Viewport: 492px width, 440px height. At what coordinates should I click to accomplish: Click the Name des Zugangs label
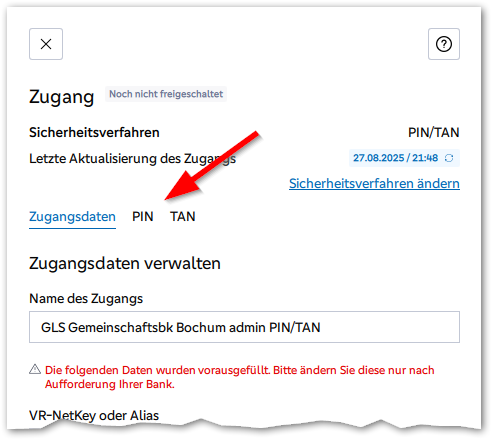tap(86, 299)
